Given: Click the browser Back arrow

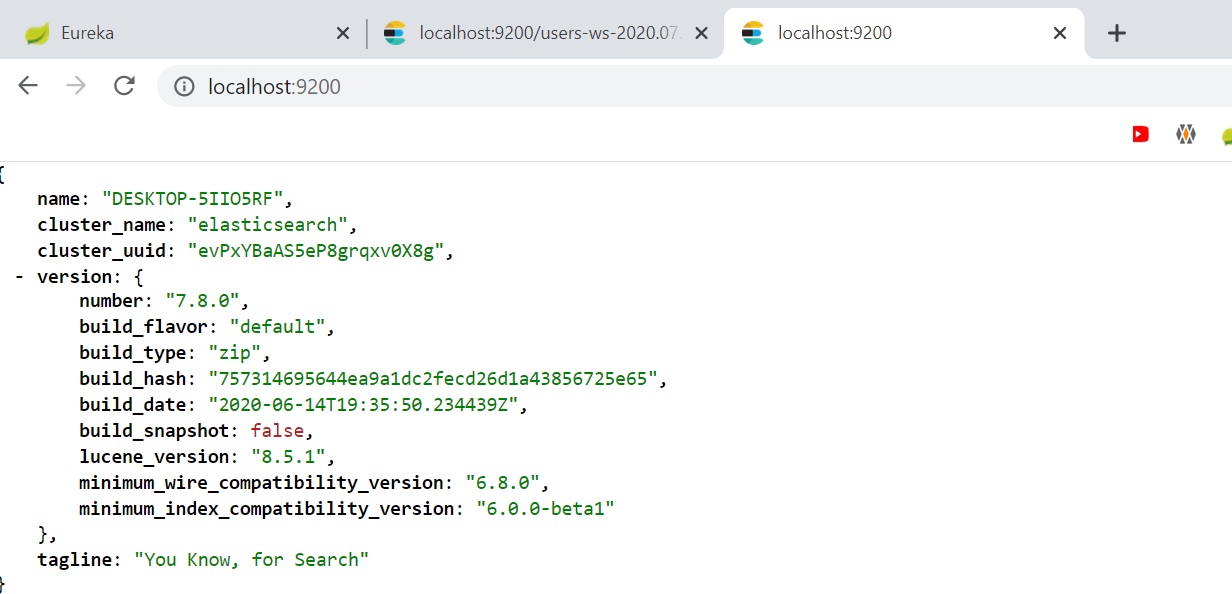Looking at the screenshot, I should 28,86.
